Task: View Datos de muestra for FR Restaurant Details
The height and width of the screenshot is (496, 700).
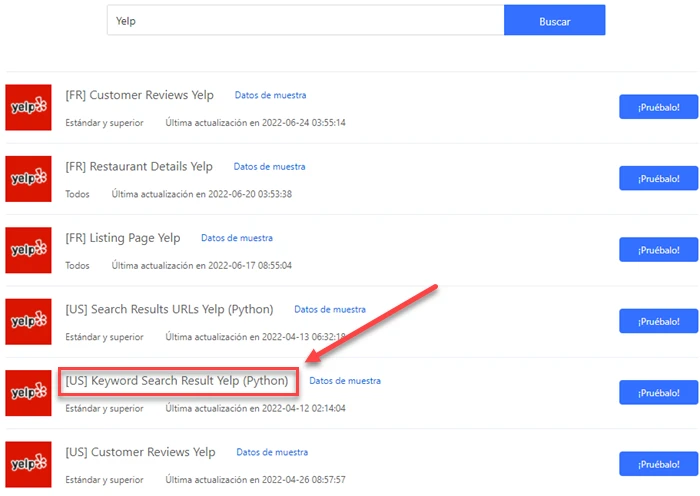Action: click(x=270, y=167)
